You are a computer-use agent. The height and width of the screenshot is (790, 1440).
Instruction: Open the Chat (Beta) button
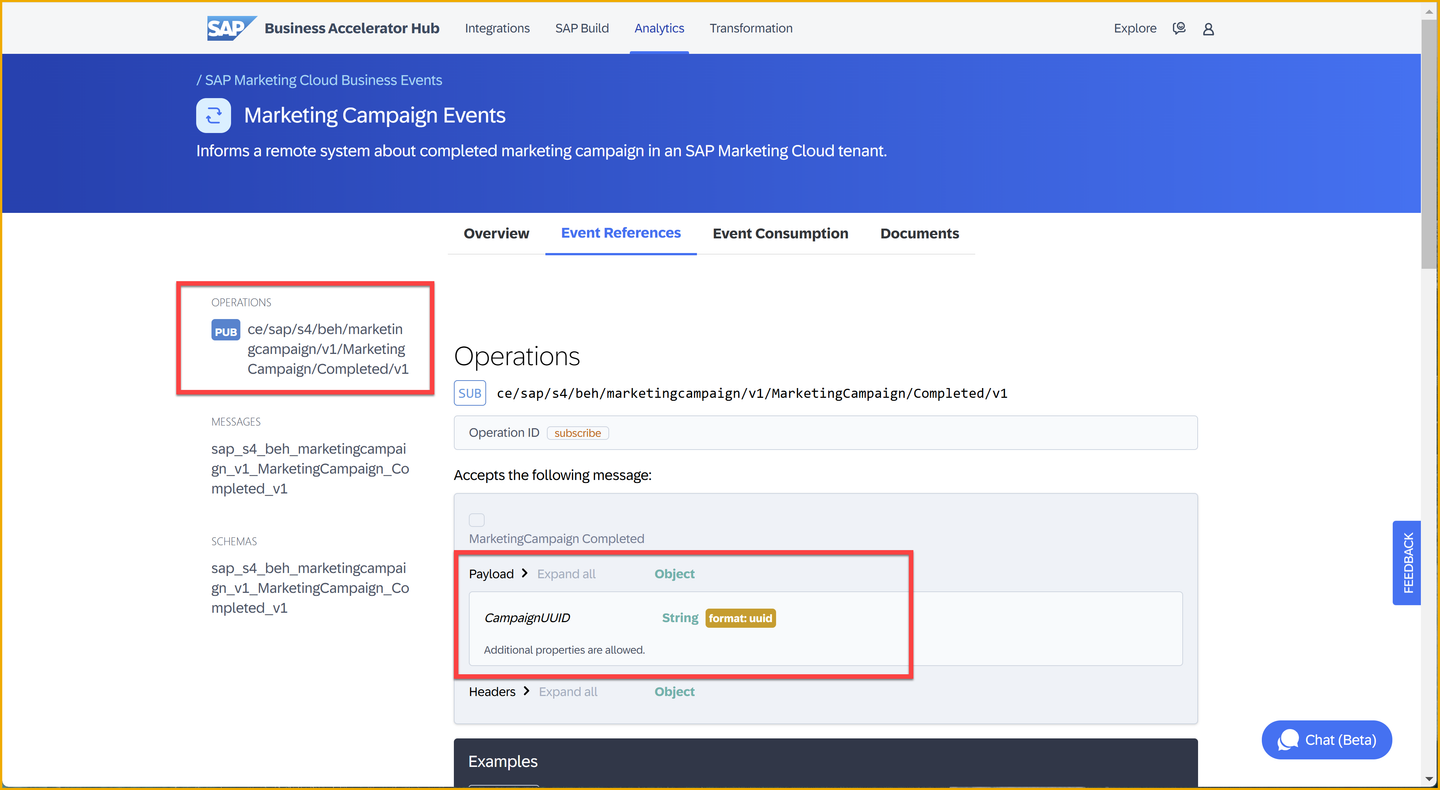[x=1326, y=740]
